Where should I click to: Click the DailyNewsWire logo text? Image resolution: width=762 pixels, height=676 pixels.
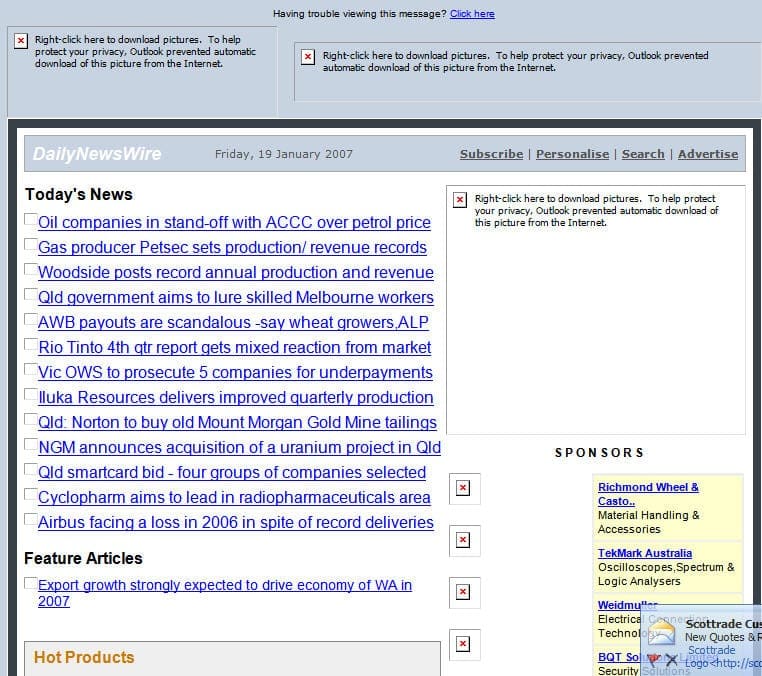coord(97,154)
